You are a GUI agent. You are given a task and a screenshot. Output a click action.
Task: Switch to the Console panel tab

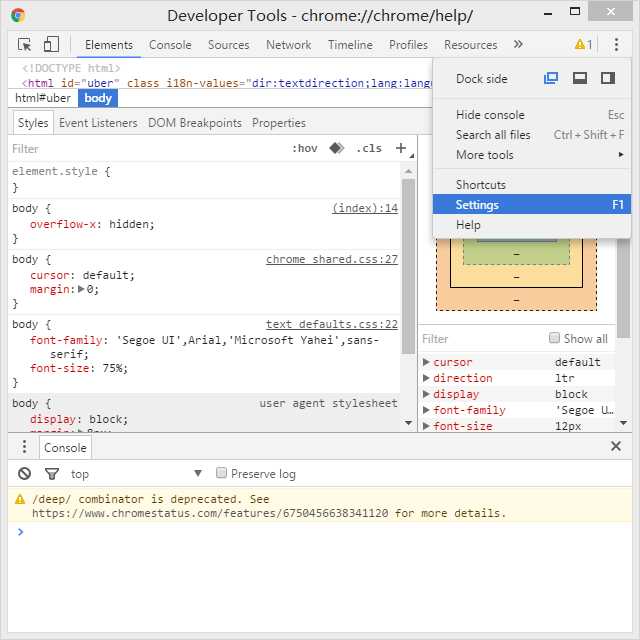tap(170, 44)
